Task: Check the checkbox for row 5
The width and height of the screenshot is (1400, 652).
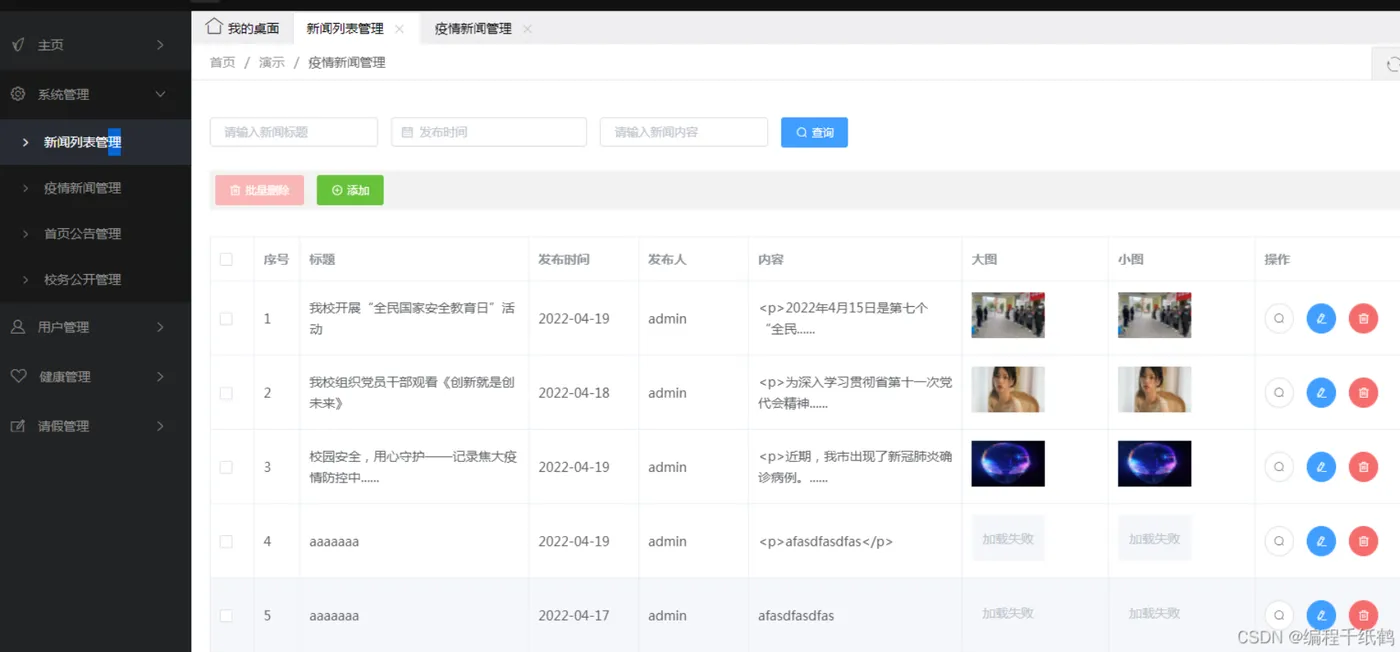Action: coord(226,615)
